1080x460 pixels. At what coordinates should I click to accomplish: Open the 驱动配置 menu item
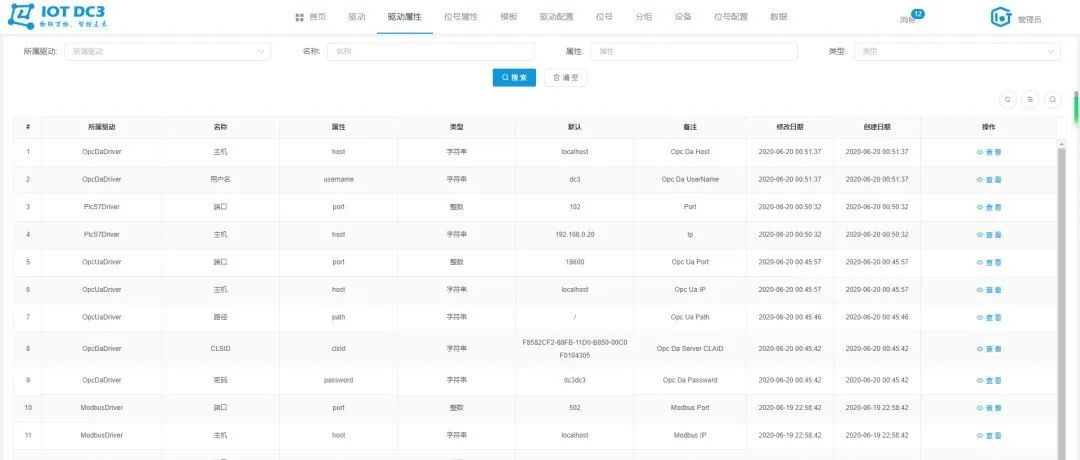[x=557, y=17]
